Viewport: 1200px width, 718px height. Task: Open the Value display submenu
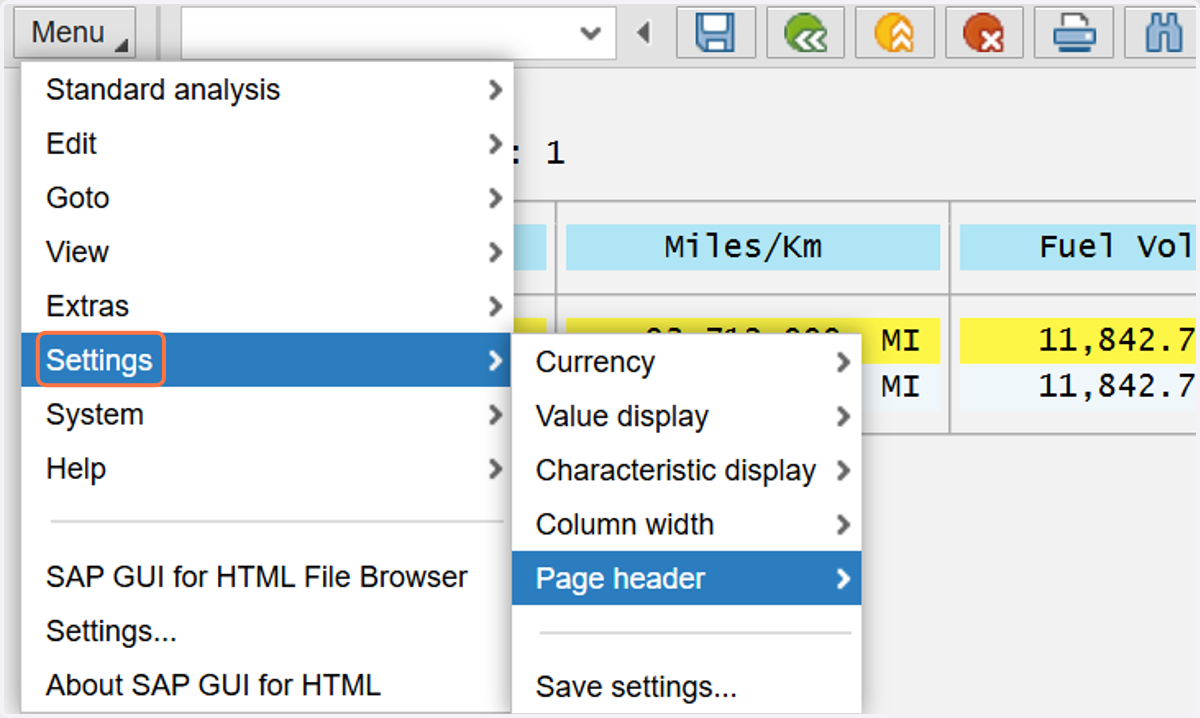tap(686, 416)
